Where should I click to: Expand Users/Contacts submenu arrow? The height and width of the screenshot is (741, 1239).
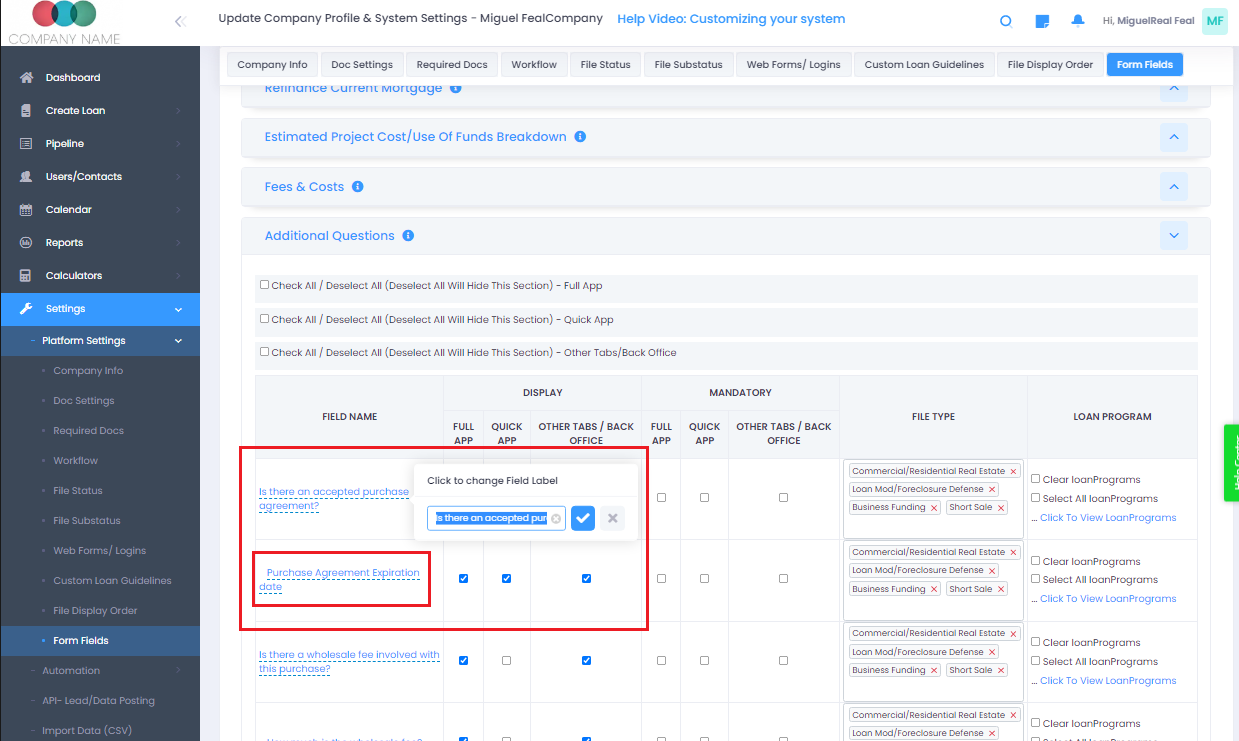178,177
